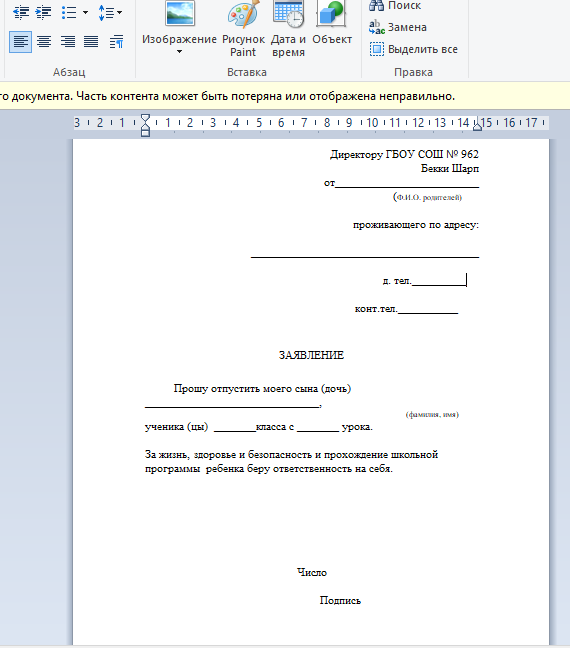
Task: Choose Выделить все to select everything
Action: 413,49
